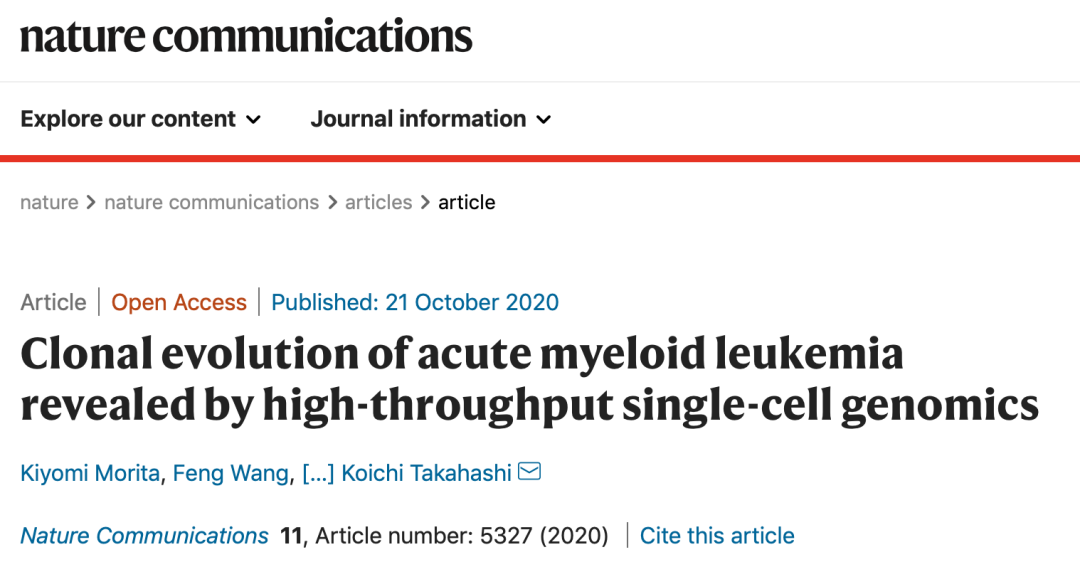The image size is (1080, 562).
Task: Click the current article breadcrumb item
Action: coord(467,202)
